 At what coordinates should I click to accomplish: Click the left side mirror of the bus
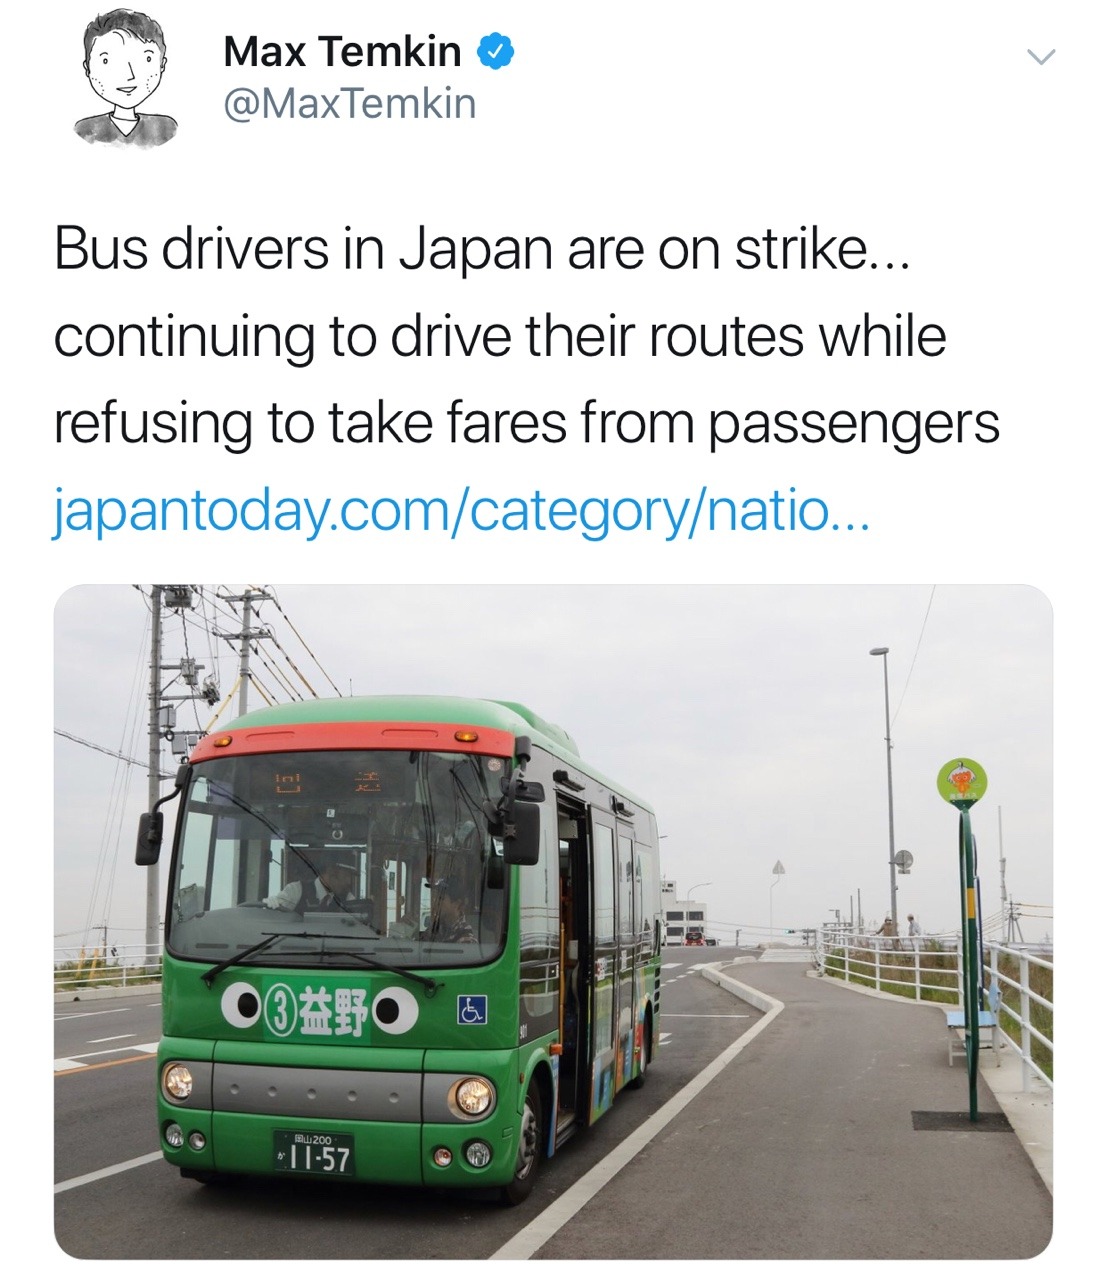click(149, 838)
